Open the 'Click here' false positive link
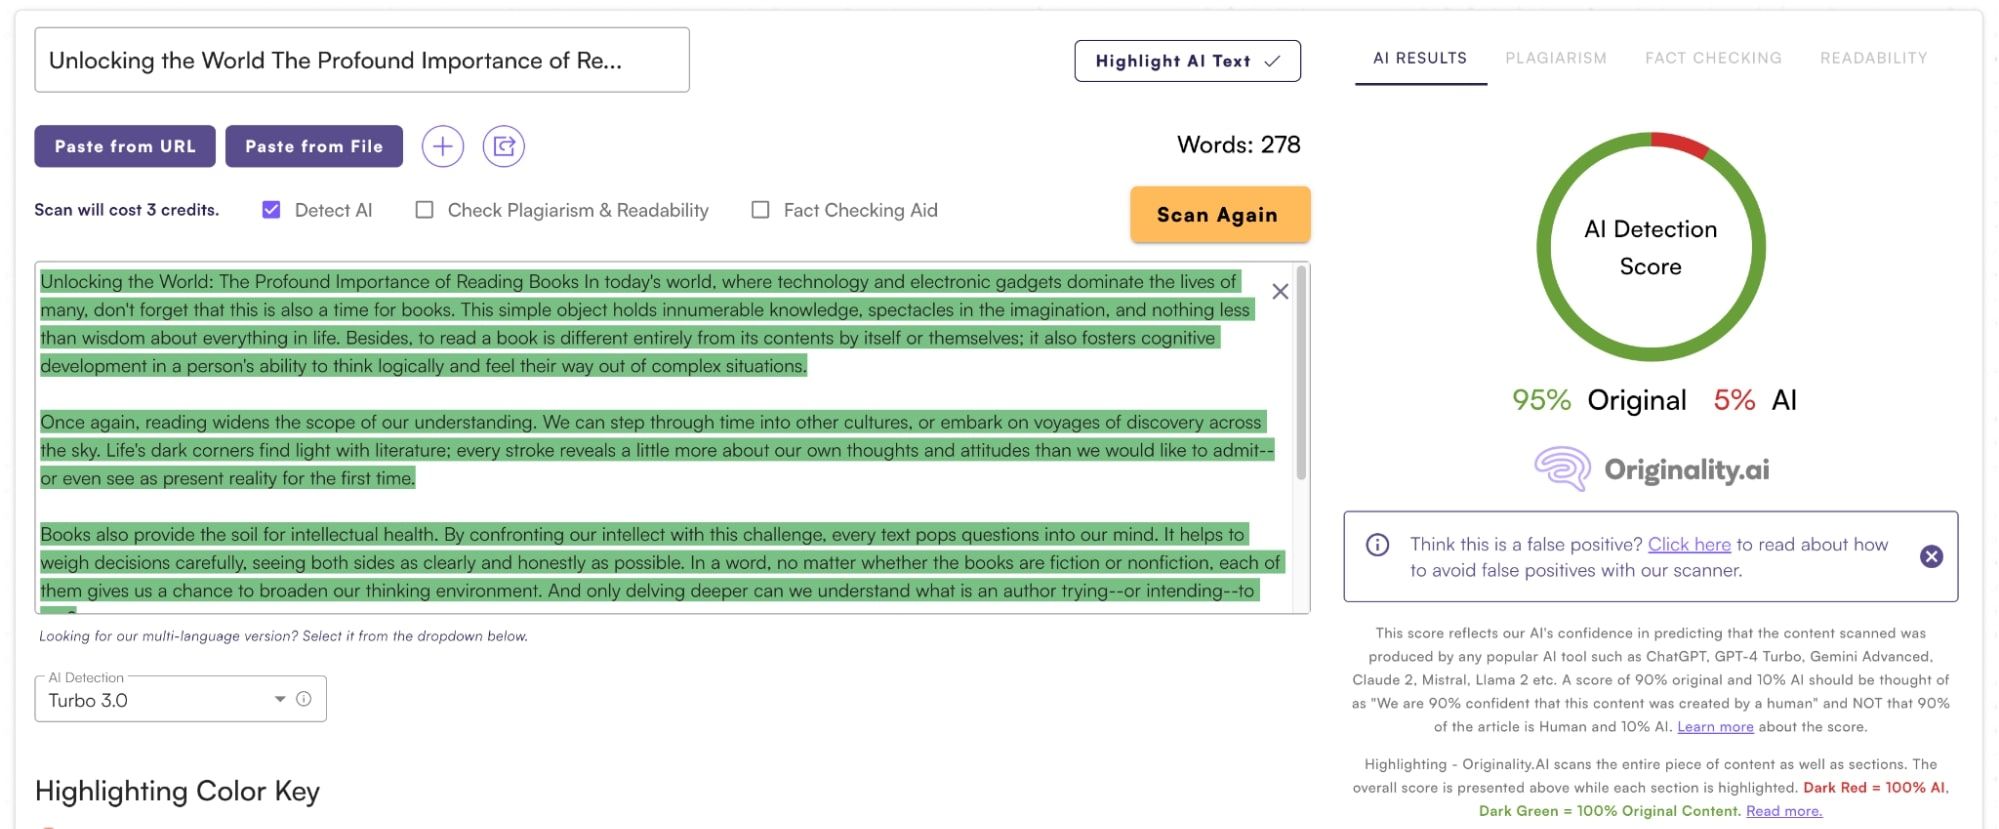The height and width of the screenshot is (829, 1999). point(1688,544)
